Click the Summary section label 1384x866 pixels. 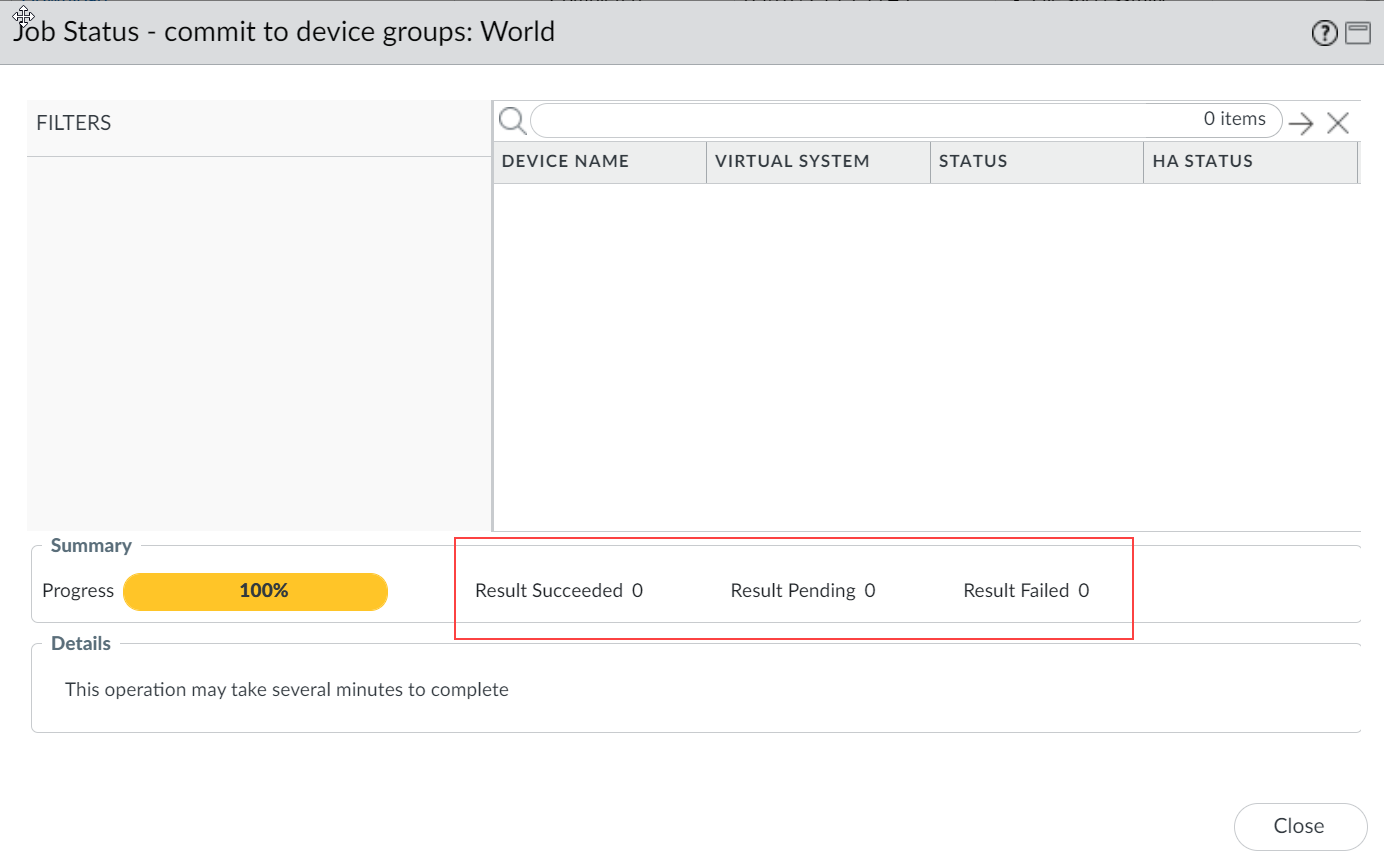click(x=90, y=546)
